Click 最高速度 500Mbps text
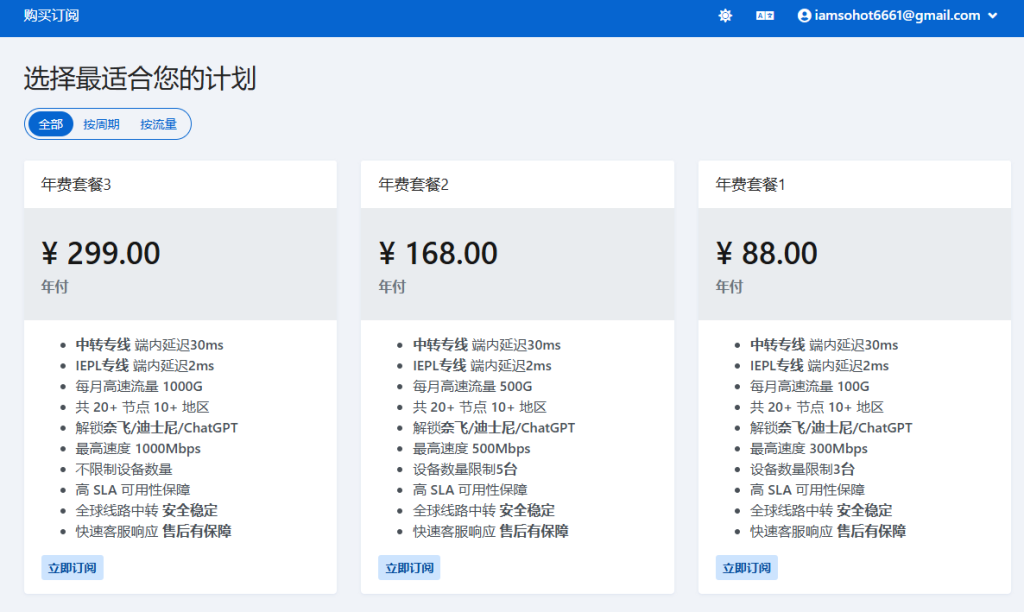Screen dimensions: 1024x612 point(472,449)
